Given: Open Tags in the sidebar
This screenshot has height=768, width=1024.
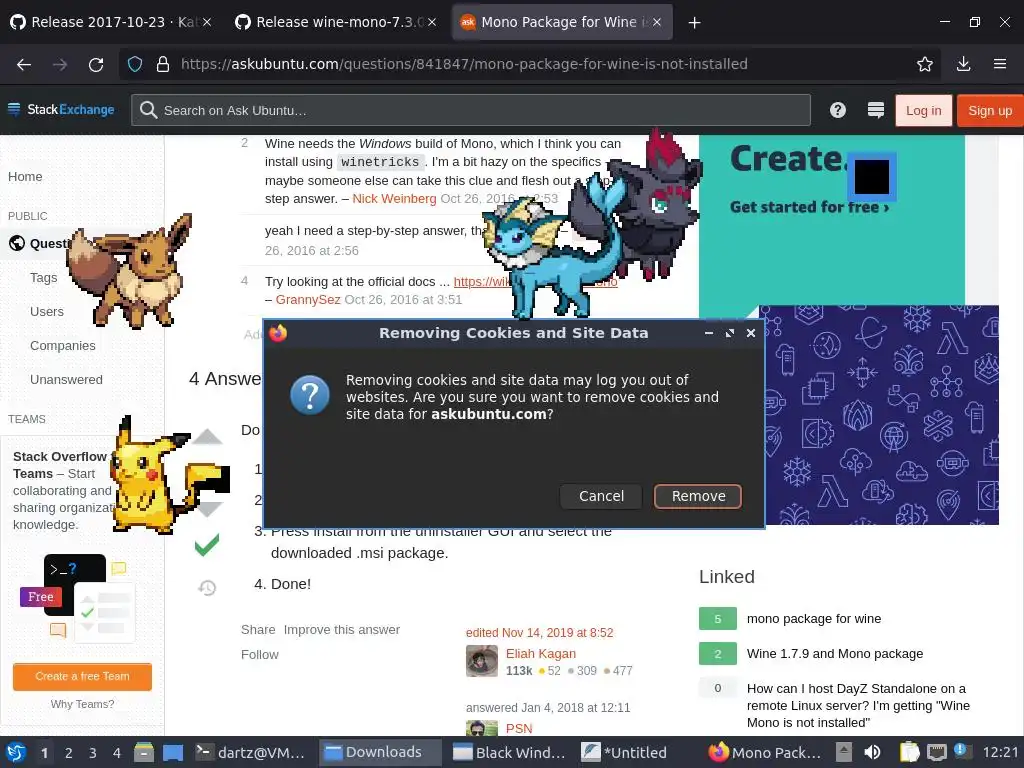Looking at the screenshot, I should tap(44, 278).
